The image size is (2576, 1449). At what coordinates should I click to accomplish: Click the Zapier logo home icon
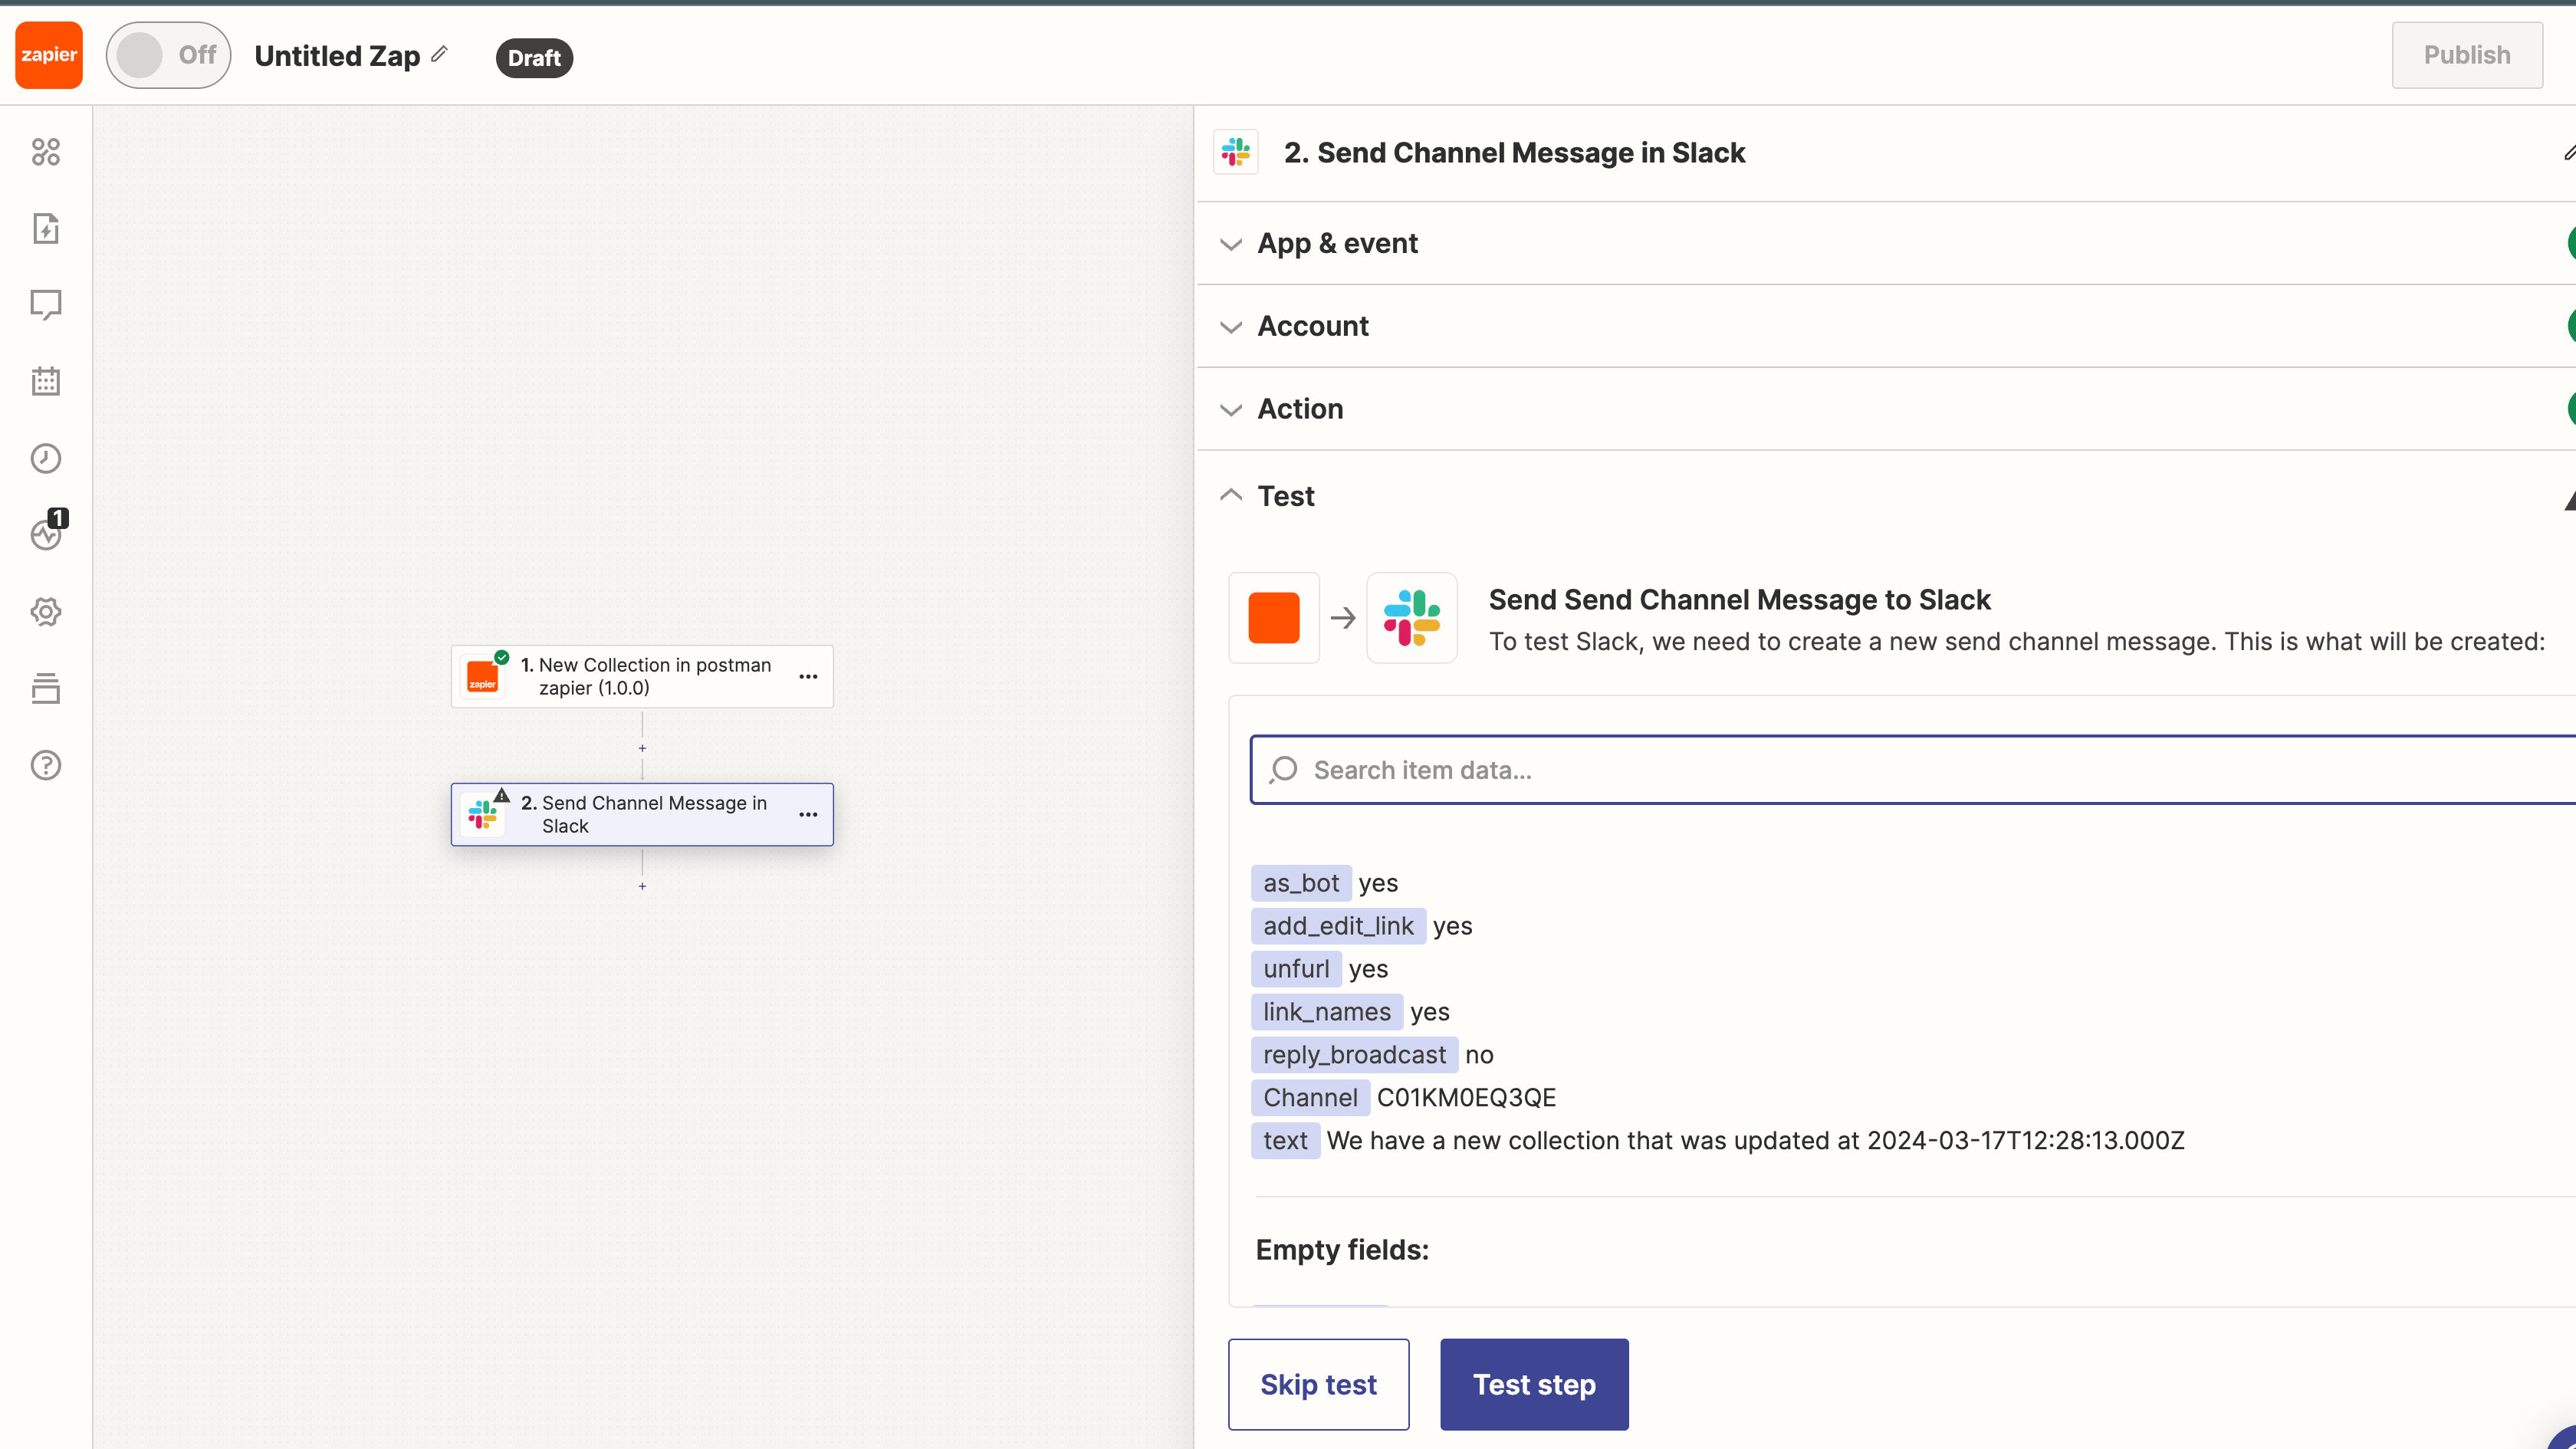click(48, 55)
